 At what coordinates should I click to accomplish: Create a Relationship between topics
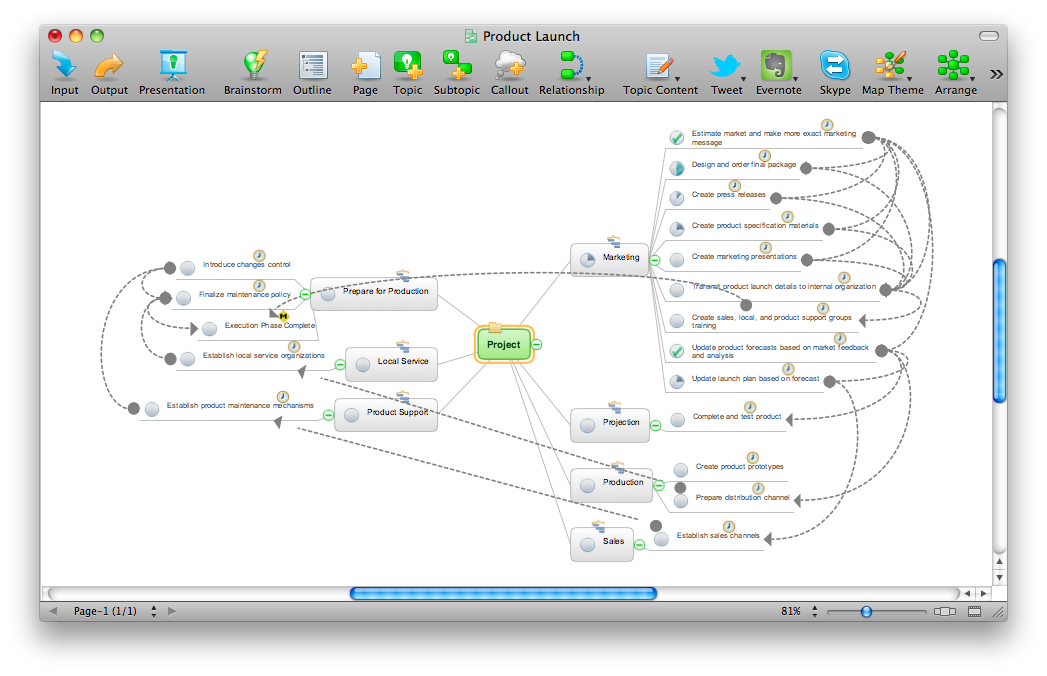tap(572, 73)
